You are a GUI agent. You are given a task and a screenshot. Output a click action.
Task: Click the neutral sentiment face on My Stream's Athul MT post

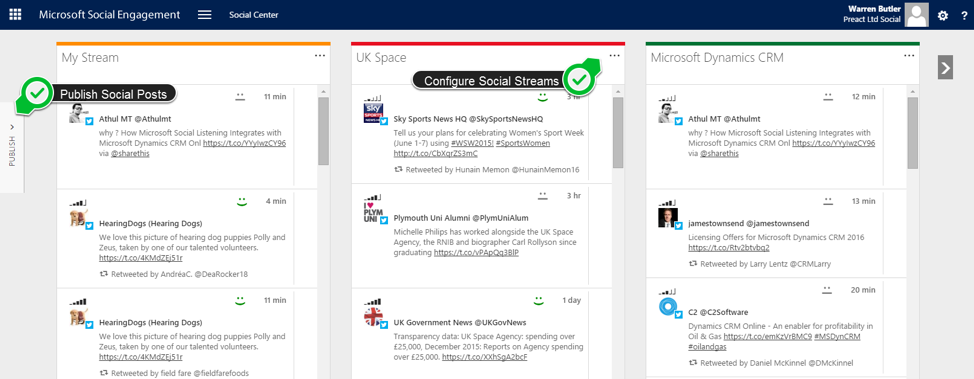(240, 96)
